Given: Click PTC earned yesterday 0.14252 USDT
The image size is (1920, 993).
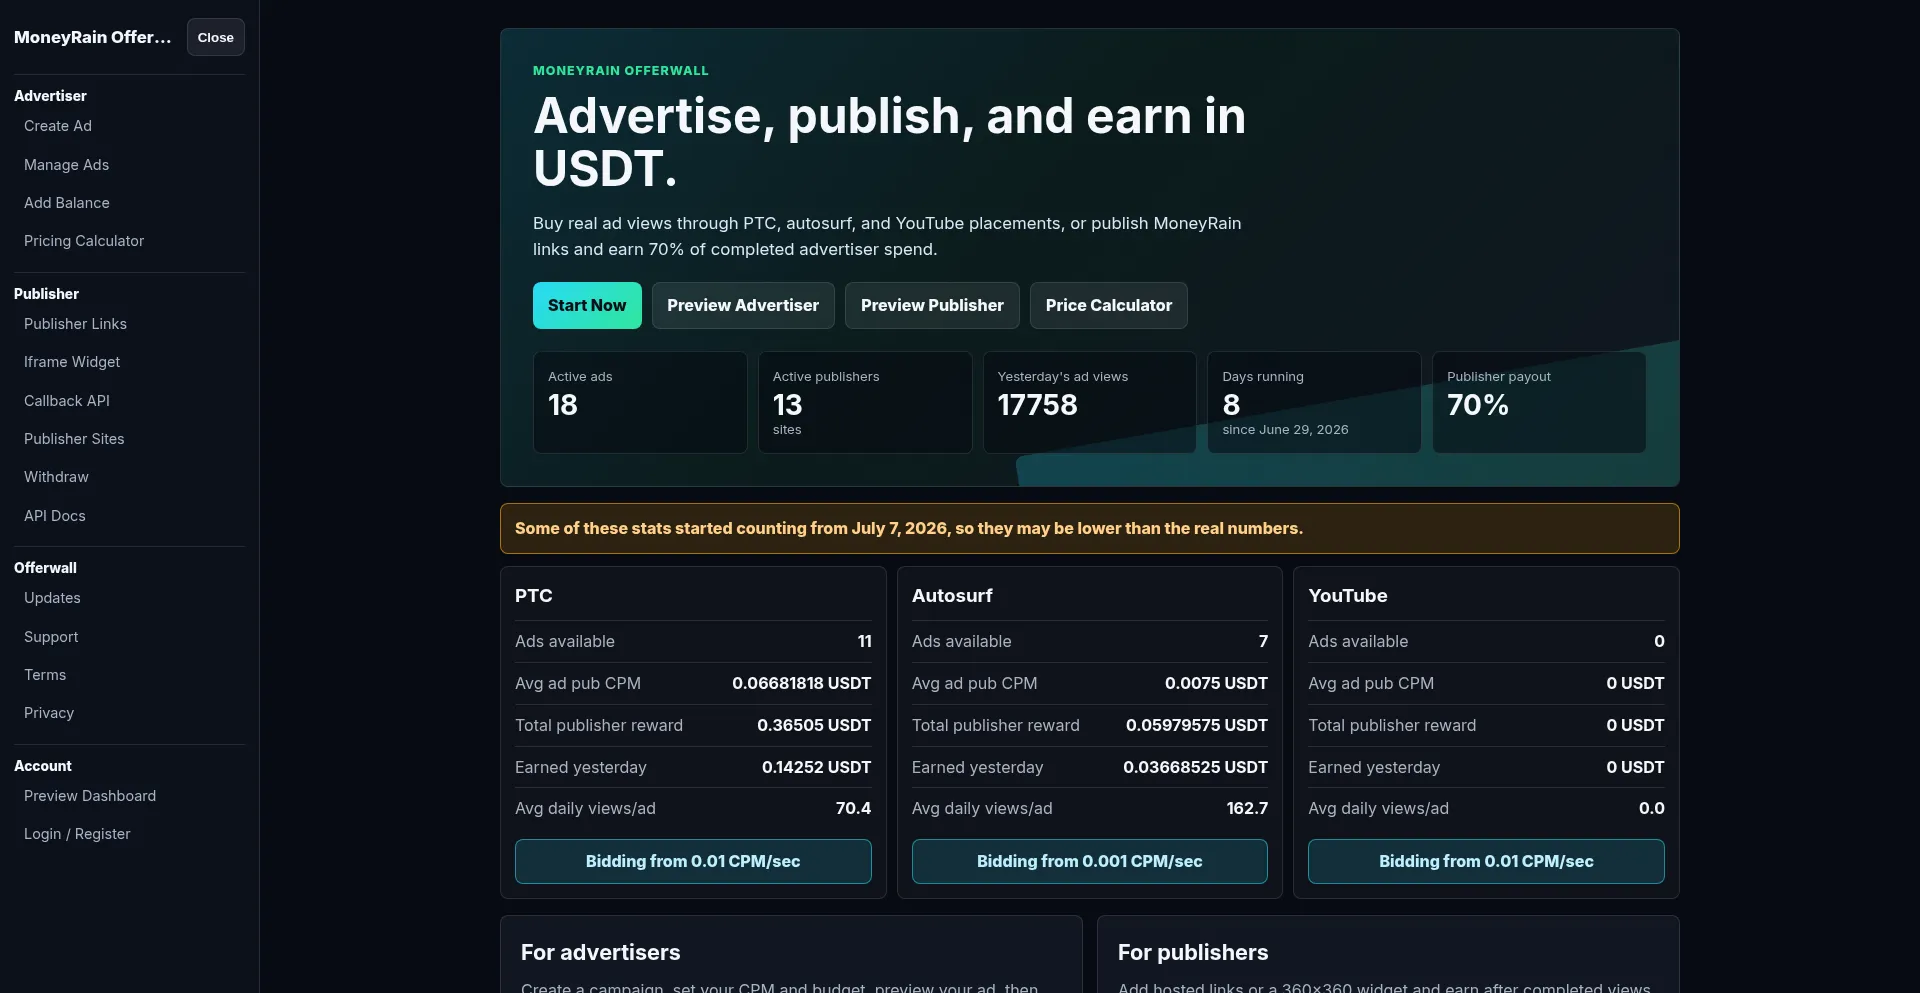Looking at the screenshot, I should pos(816,767).
